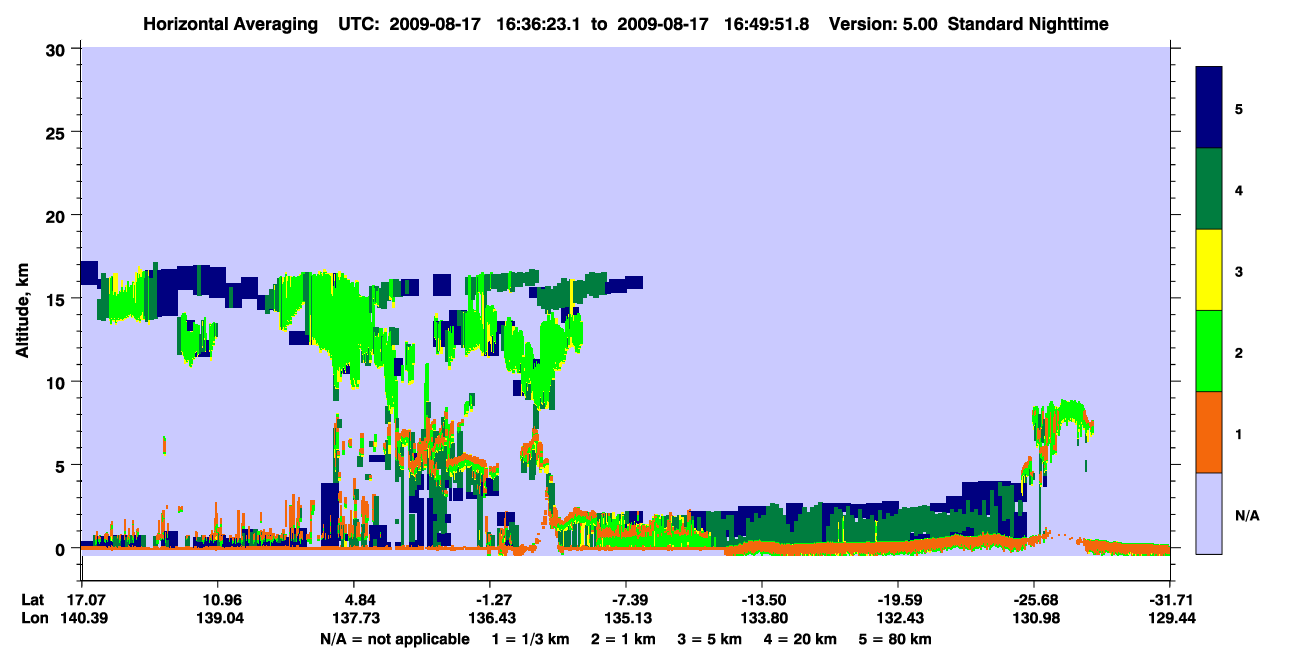This screenshot has height=667, width=1300.
Task: Click latitude value -19.59
Action: coord(898,599)
